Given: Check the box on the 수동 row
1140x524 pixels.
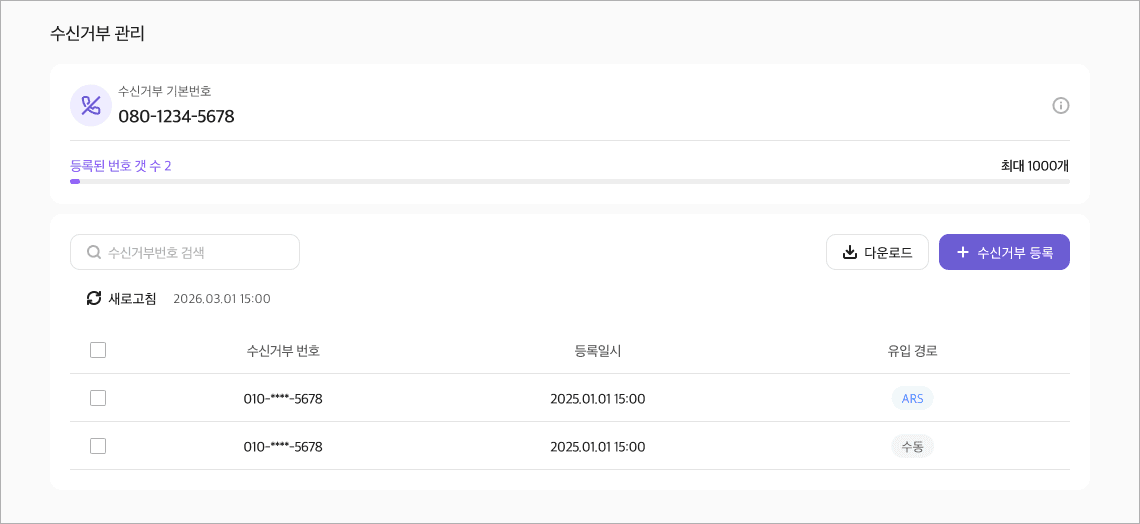Looking at the screenshot, I should [x=98, y=446].
